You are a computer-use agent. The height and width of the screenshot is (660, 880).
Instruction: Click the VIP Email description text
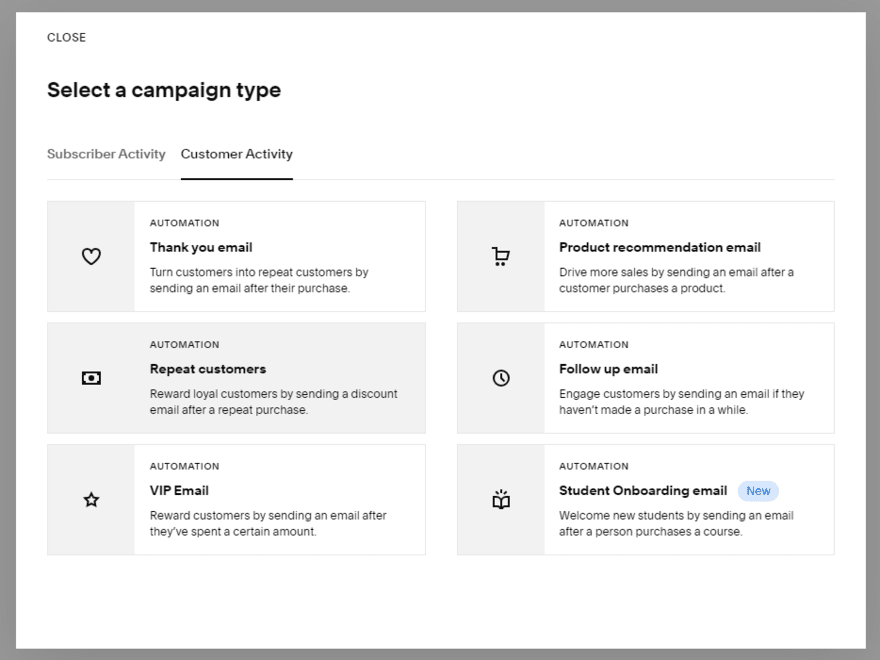270,525
